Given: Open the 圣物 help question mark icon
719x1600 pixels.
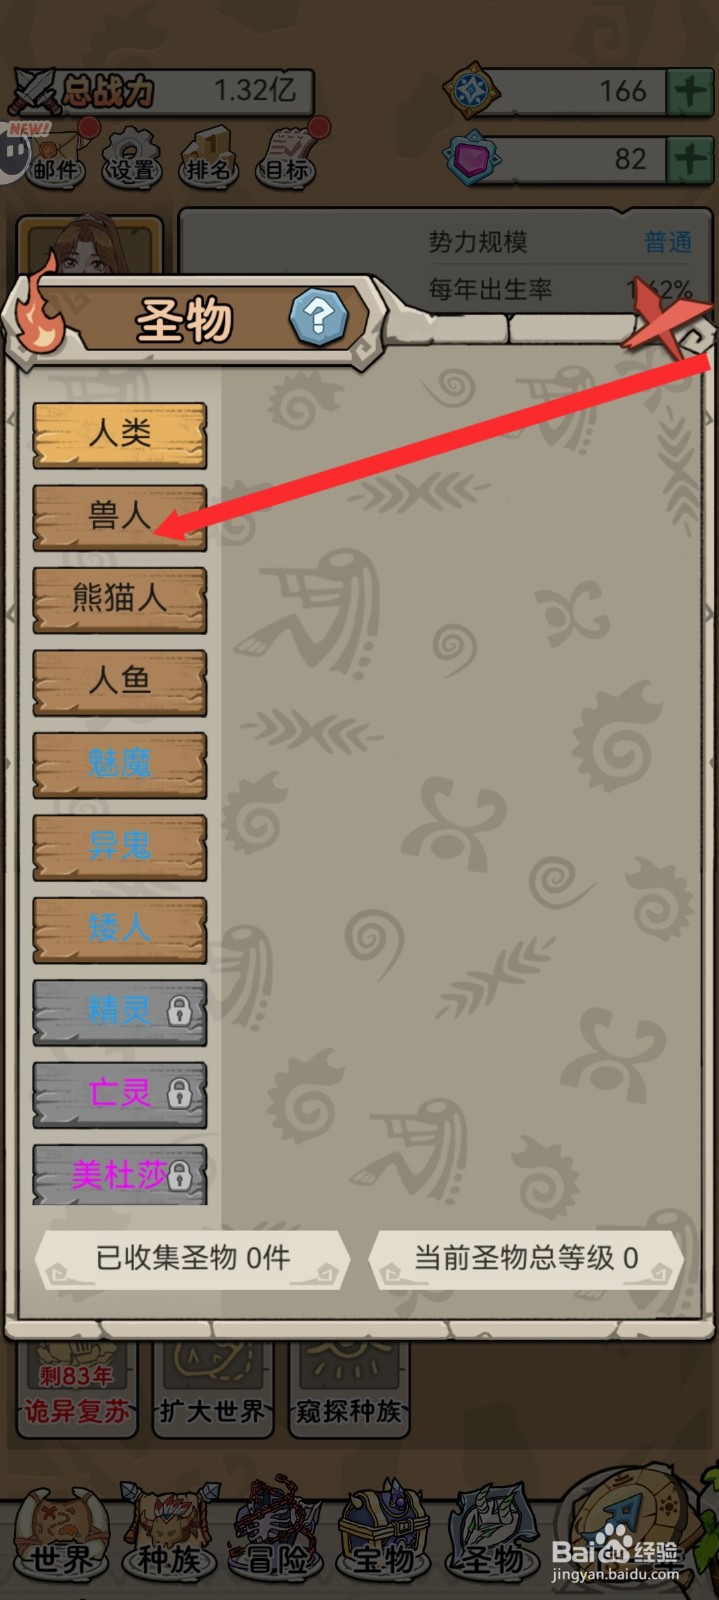Looking at the screenshot, I should tap(318, 317).
